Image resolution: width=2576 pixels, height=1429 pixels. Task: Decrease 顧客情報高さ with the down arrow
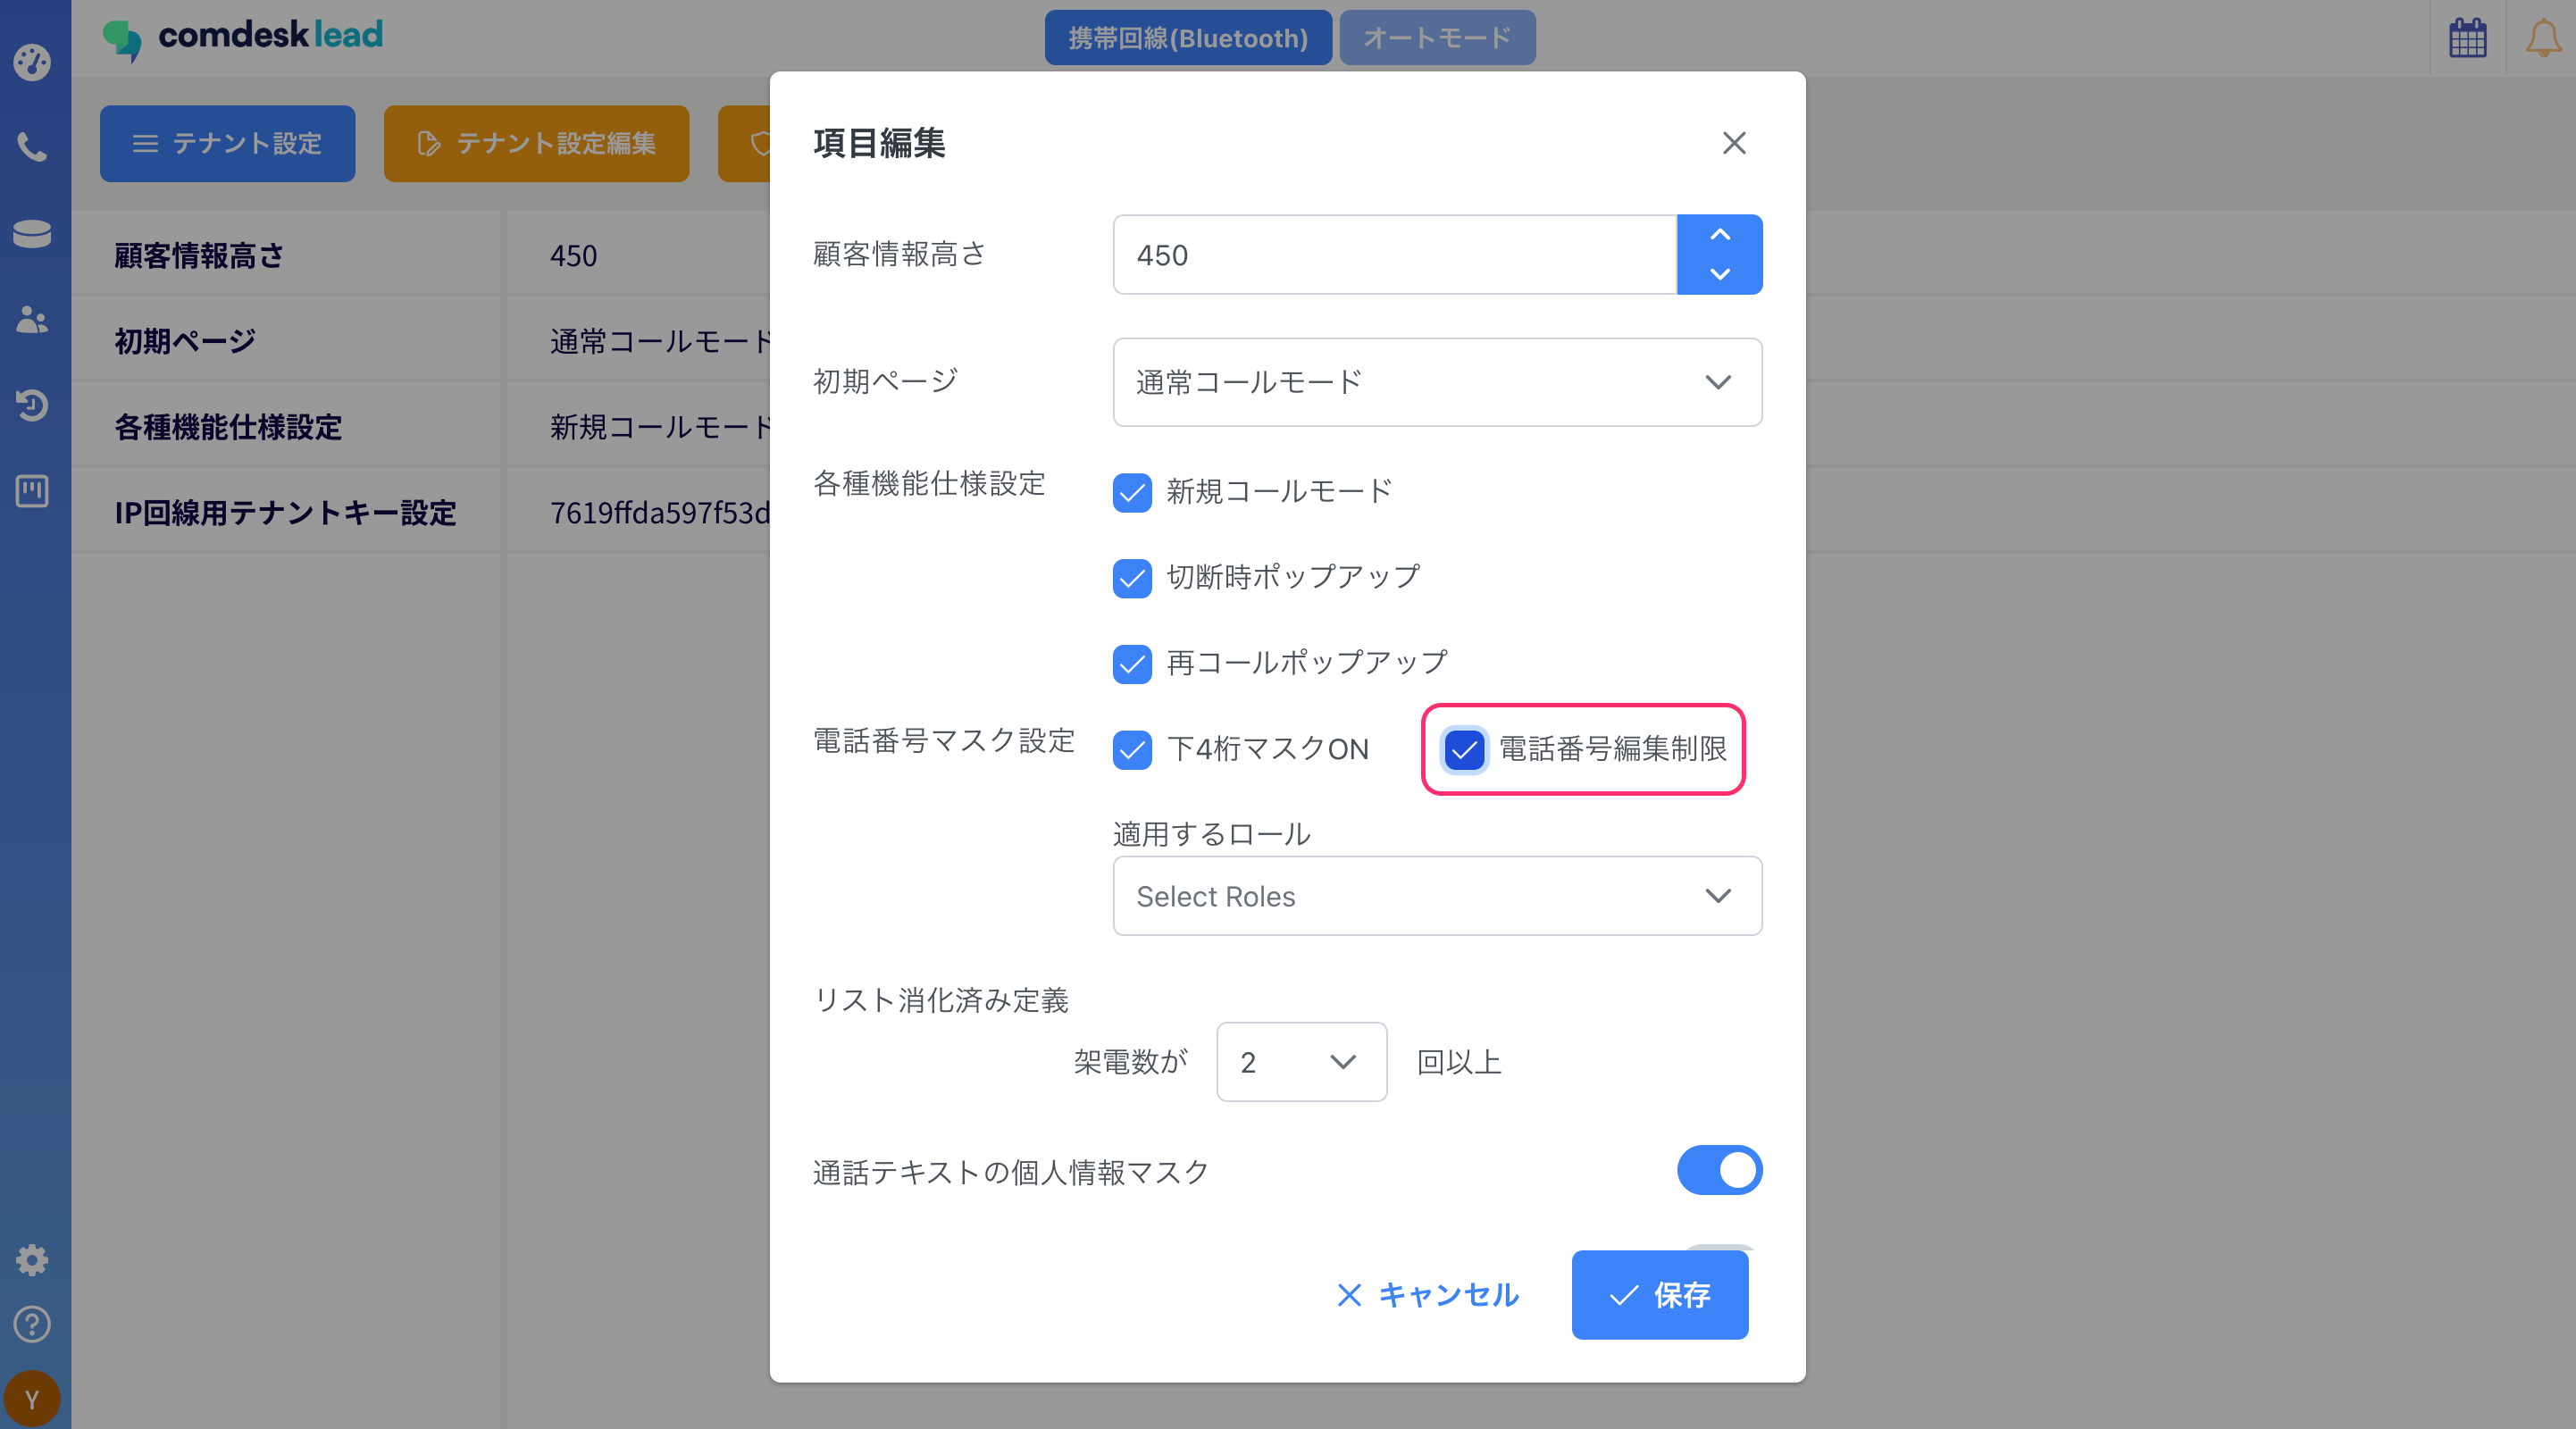click(x=1720, y=274)
